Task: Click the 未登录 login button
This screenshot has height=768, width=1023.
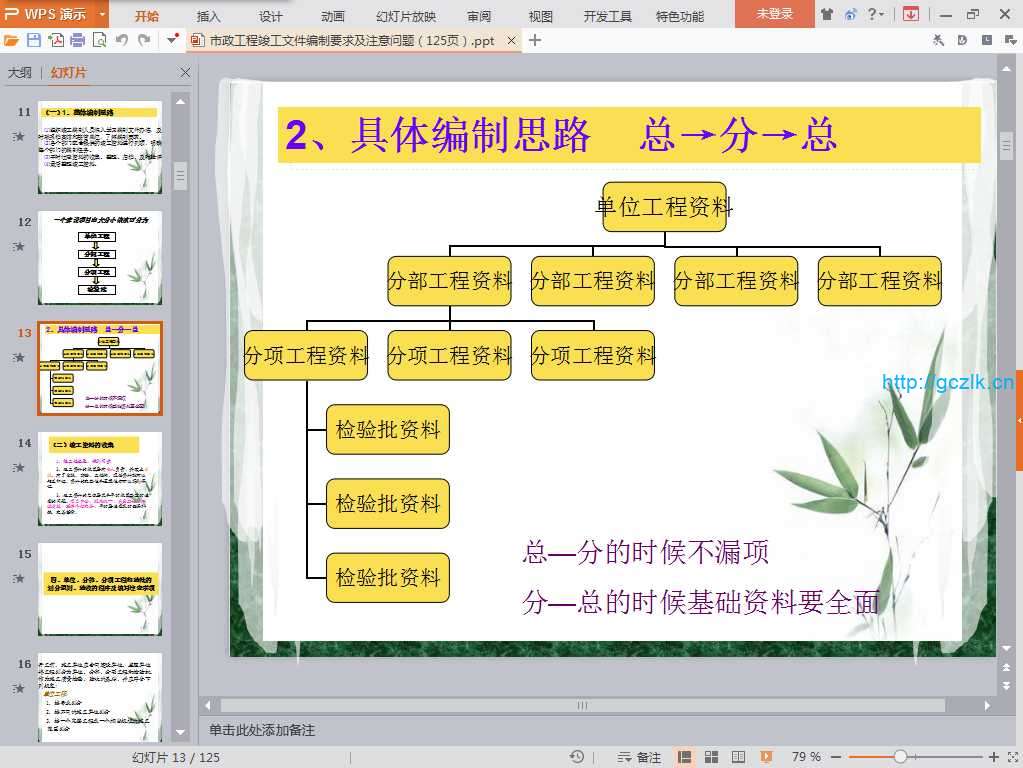Action: (x=774, y=14)
